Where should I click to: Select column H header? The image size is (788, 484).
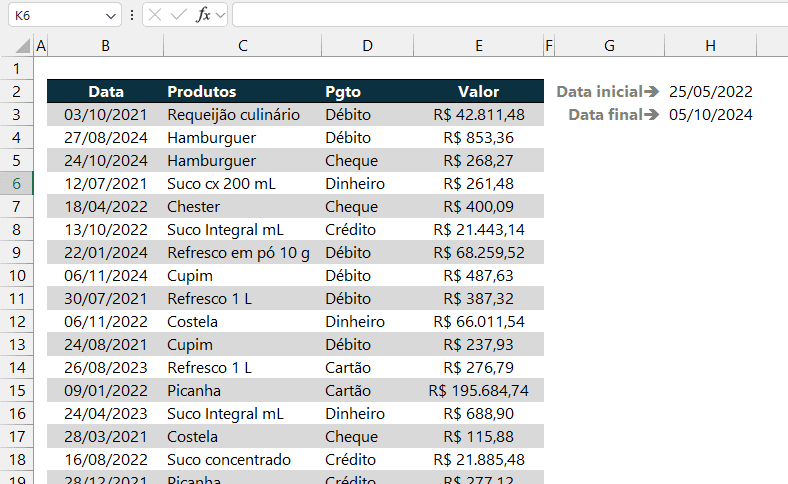[x=710, y=46]
